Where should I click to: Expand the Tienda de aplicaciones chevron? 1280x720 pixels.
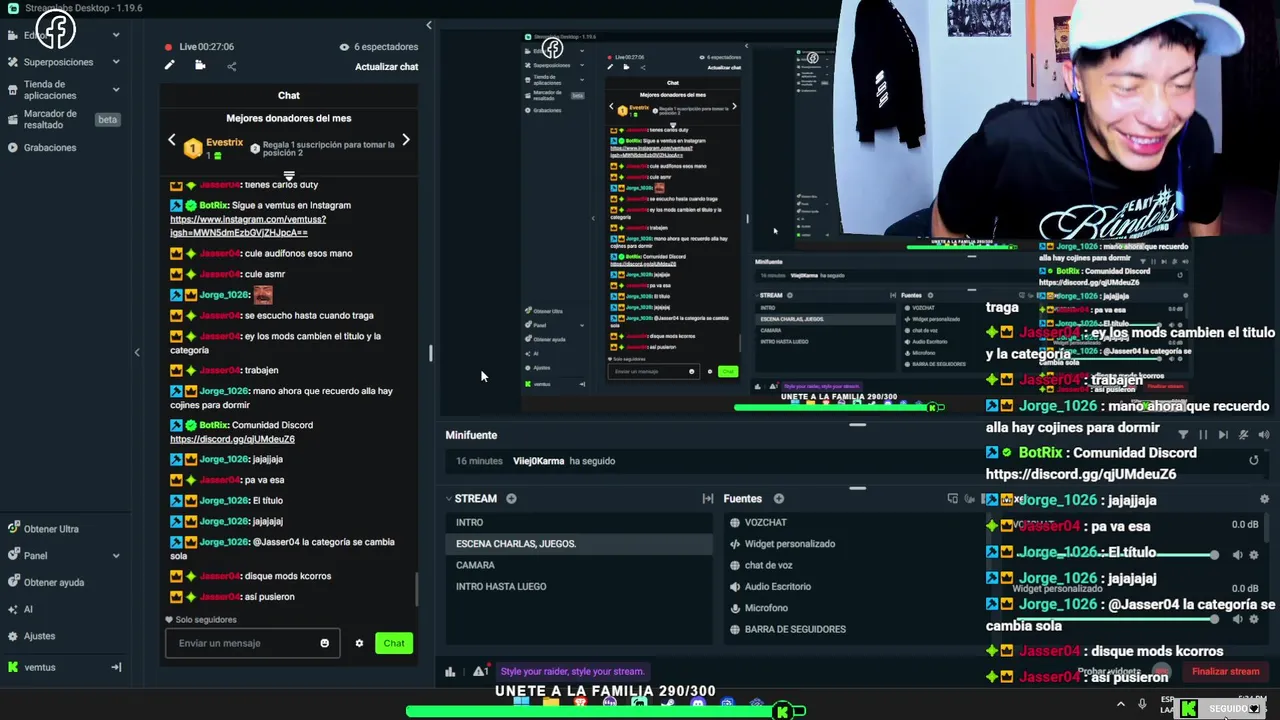[x=116, y=90]
